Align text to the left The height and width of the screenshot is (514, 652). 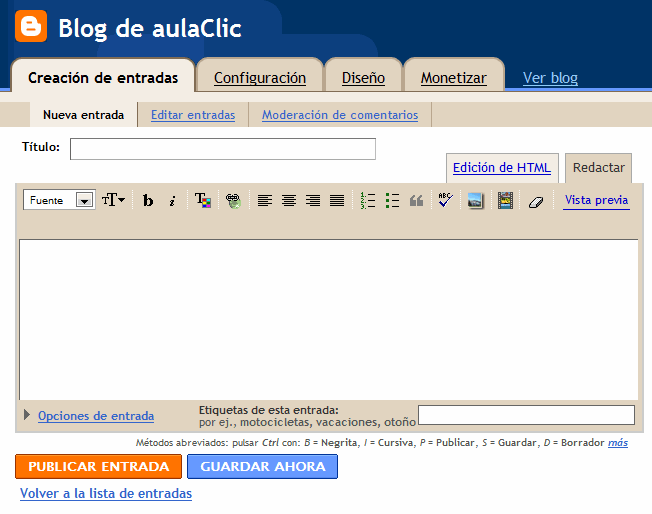click(x=265, y=200)
